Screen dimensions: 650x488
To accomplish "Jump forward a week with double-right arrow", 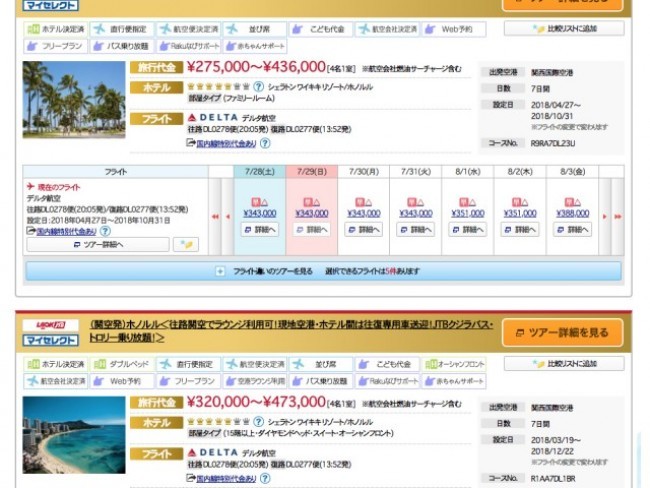I will [618, 216].
